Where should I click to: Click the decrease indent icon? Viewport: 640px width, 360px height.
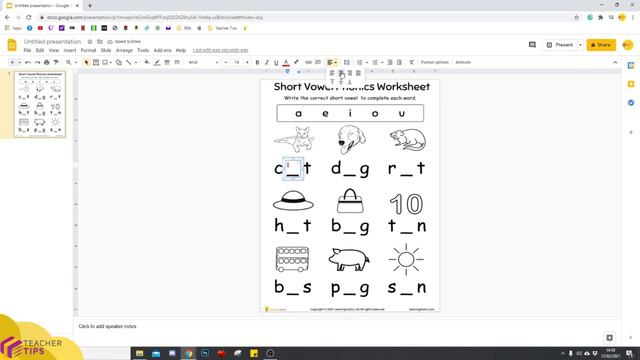(390, 62)
